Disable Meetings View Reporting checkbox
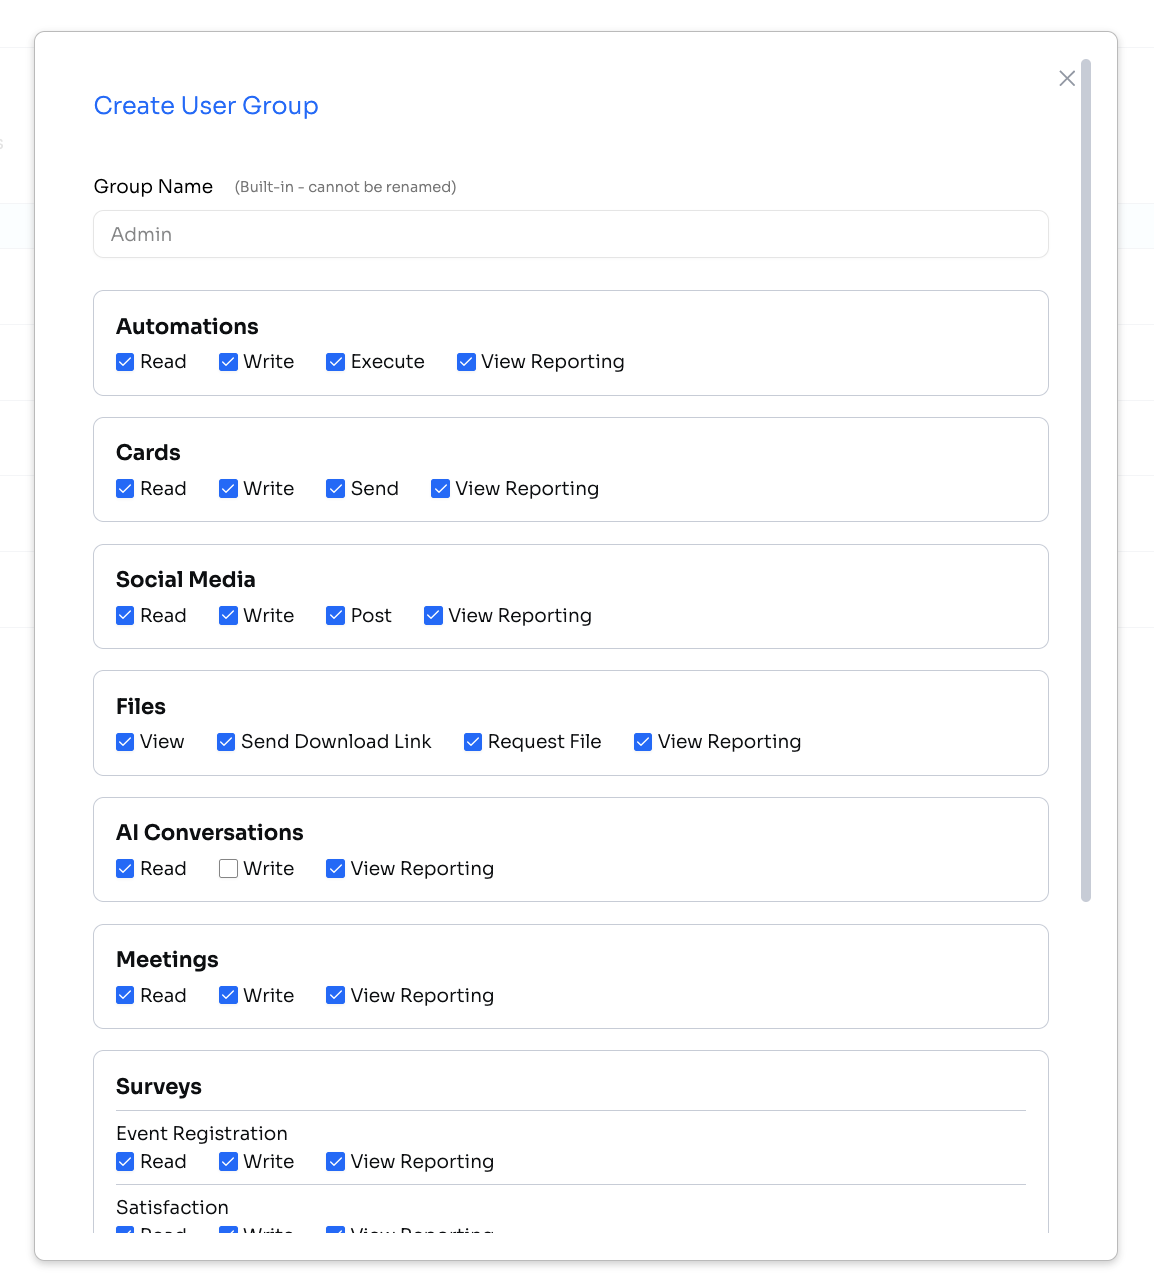 tap(336, 995)
